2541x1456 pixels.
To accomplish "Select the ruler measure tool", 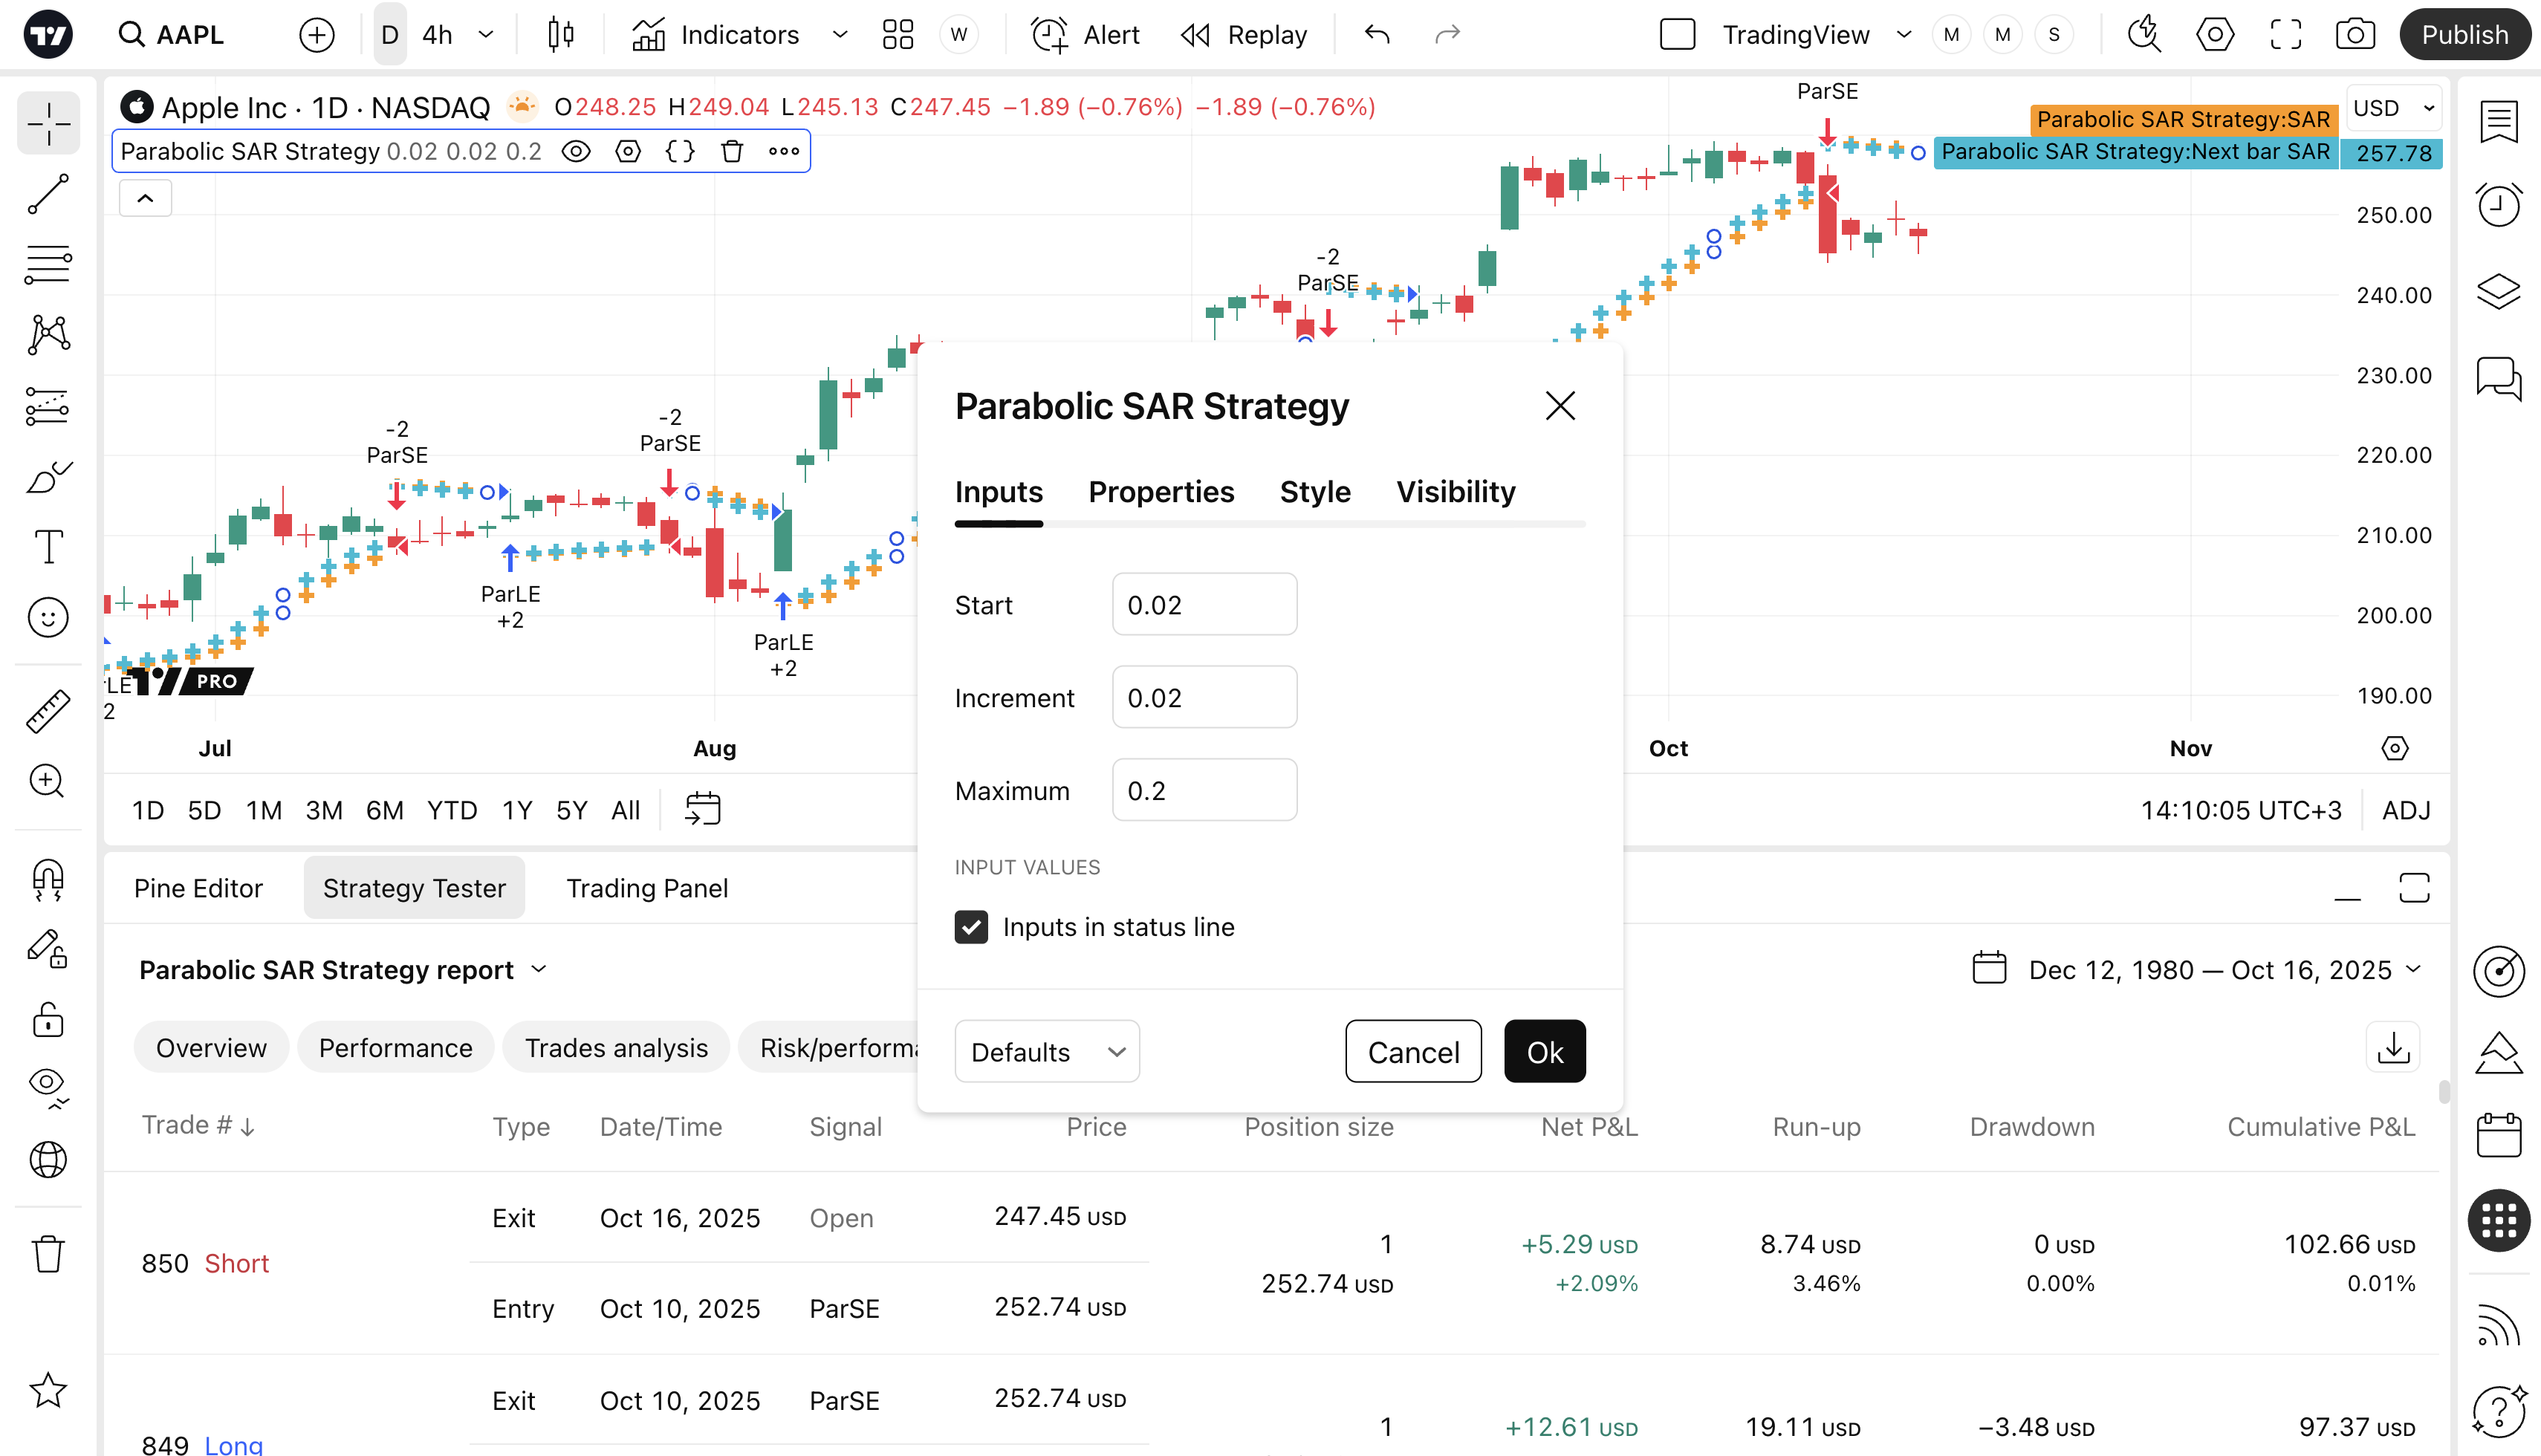I will pos(48,712).
